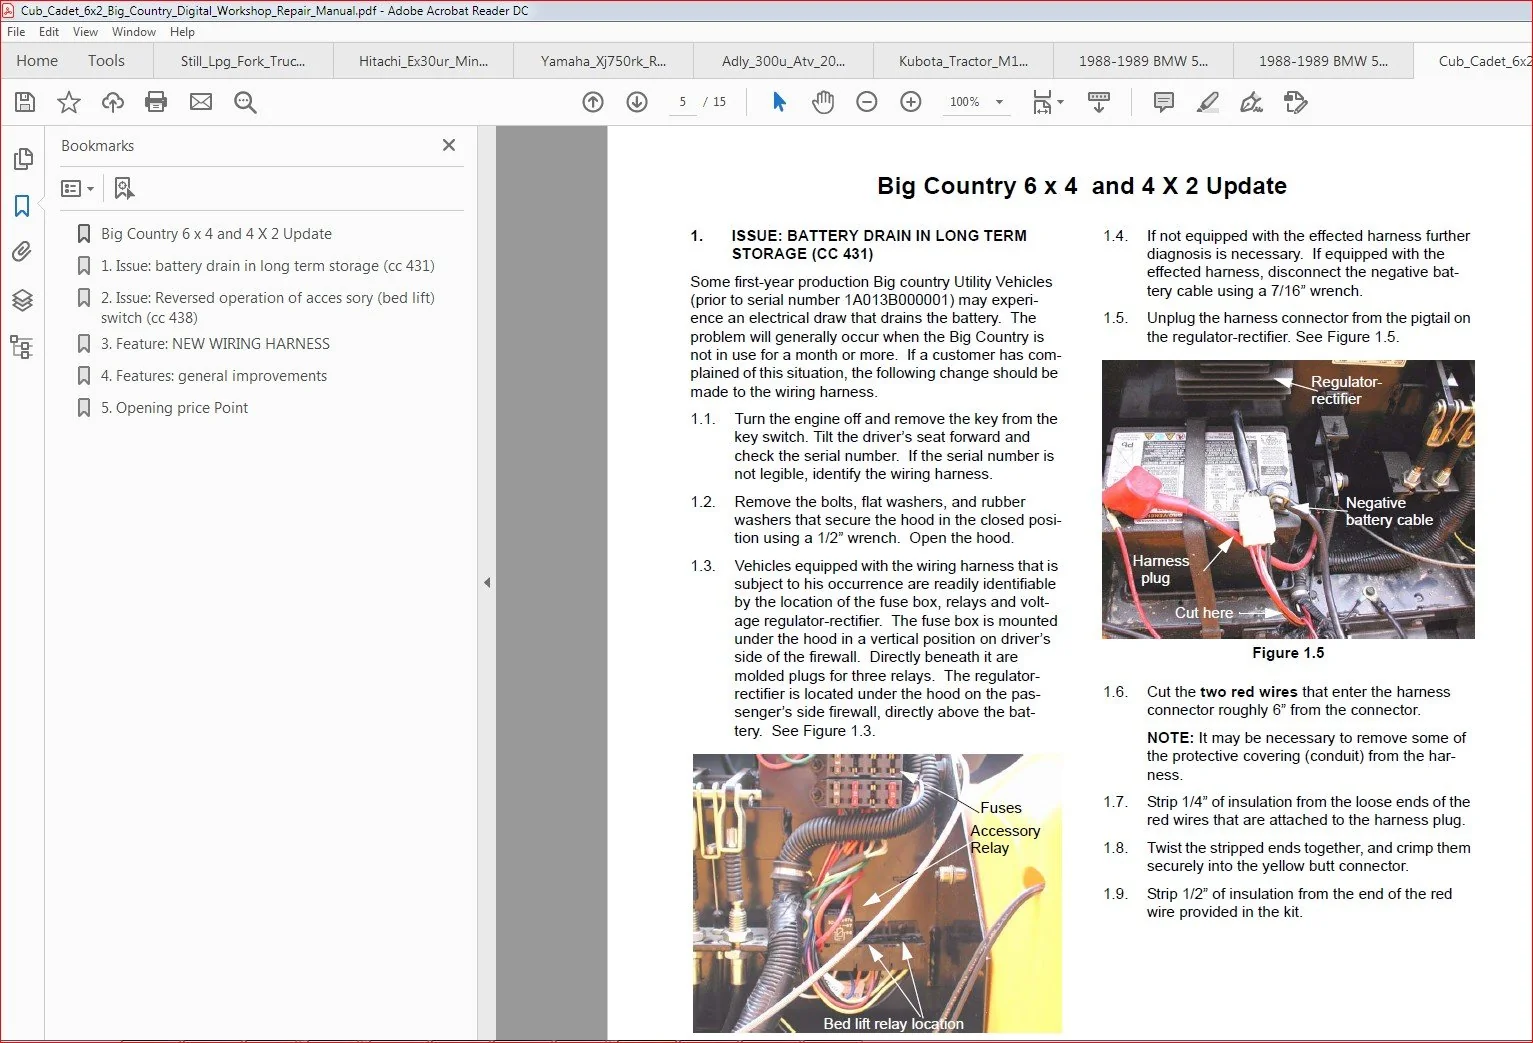Print the document using printer icon
This screenshot has height=1043, width=1533.
point(156,102)
